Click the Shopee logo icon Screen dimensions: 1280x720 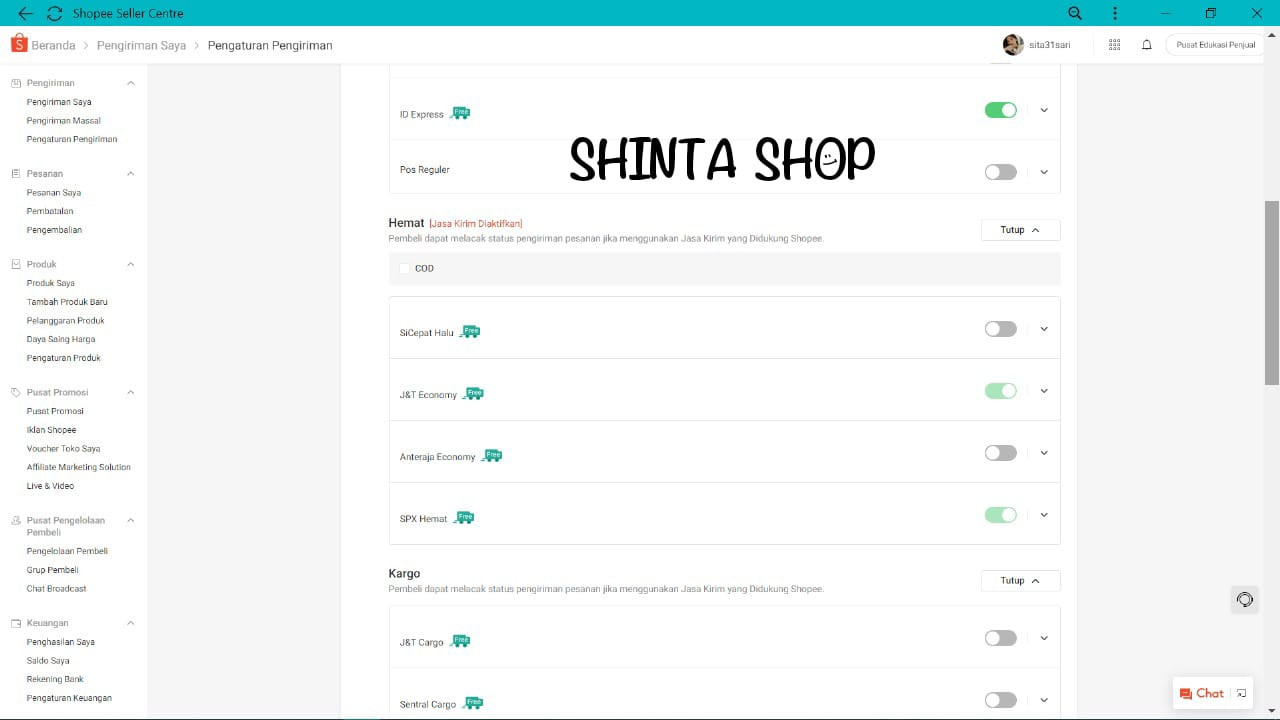click(x=19, y=44)
